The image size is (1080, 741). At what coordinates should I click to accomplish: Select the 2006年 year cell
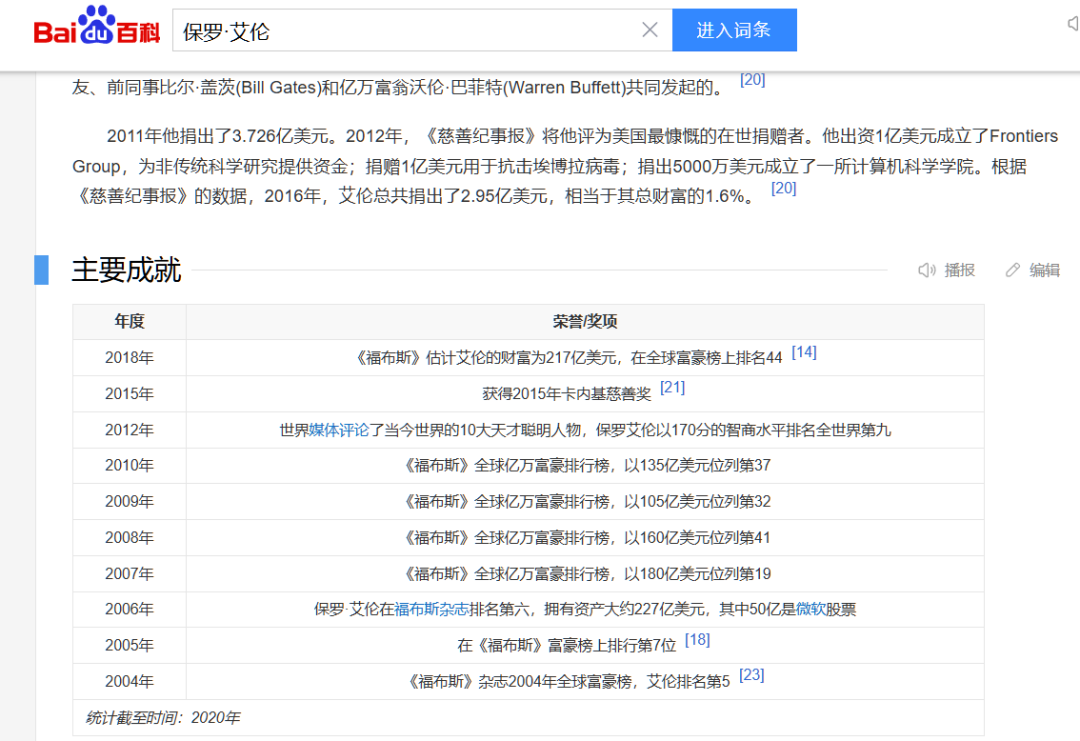coord(129,609)
